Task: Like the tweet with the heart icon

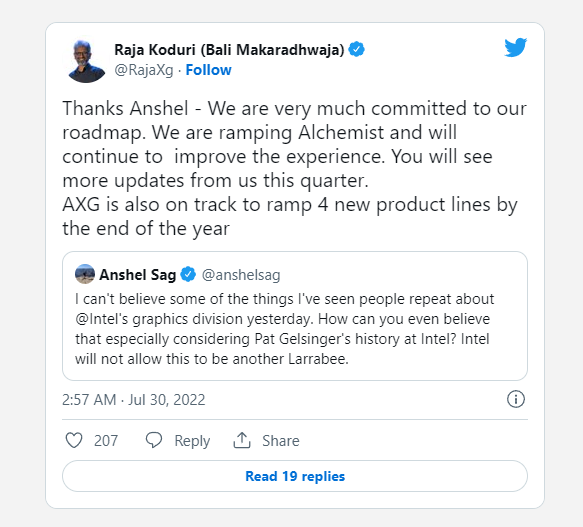Action: (74, 440)
